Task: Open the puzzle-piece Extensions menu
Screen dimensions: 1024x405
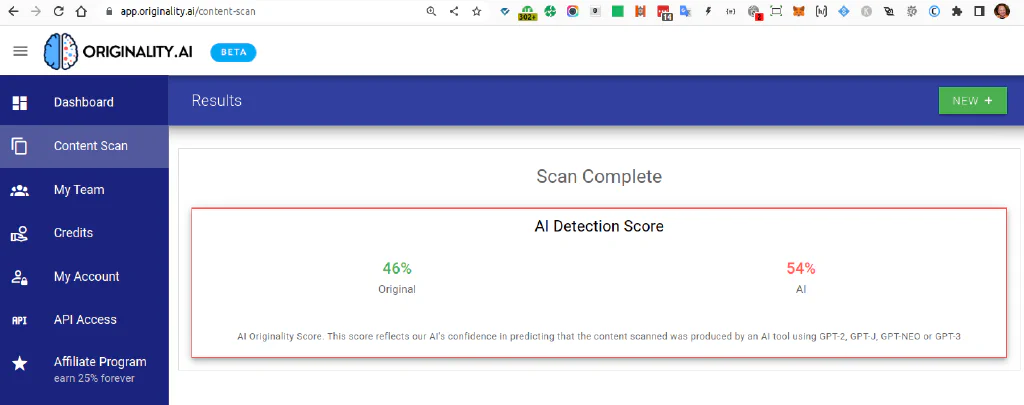Action: pos(957,11)
